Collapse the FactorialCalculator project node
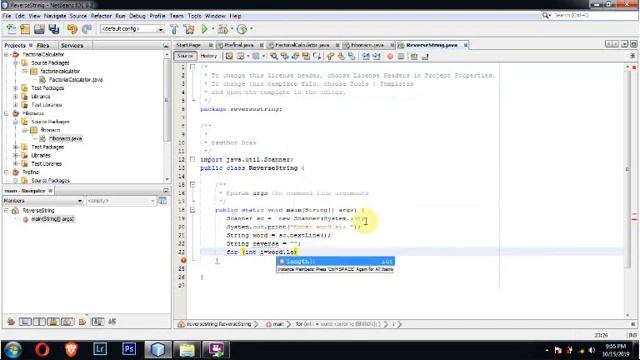Viewport: 640px width, 360px height. pos(7,54)
